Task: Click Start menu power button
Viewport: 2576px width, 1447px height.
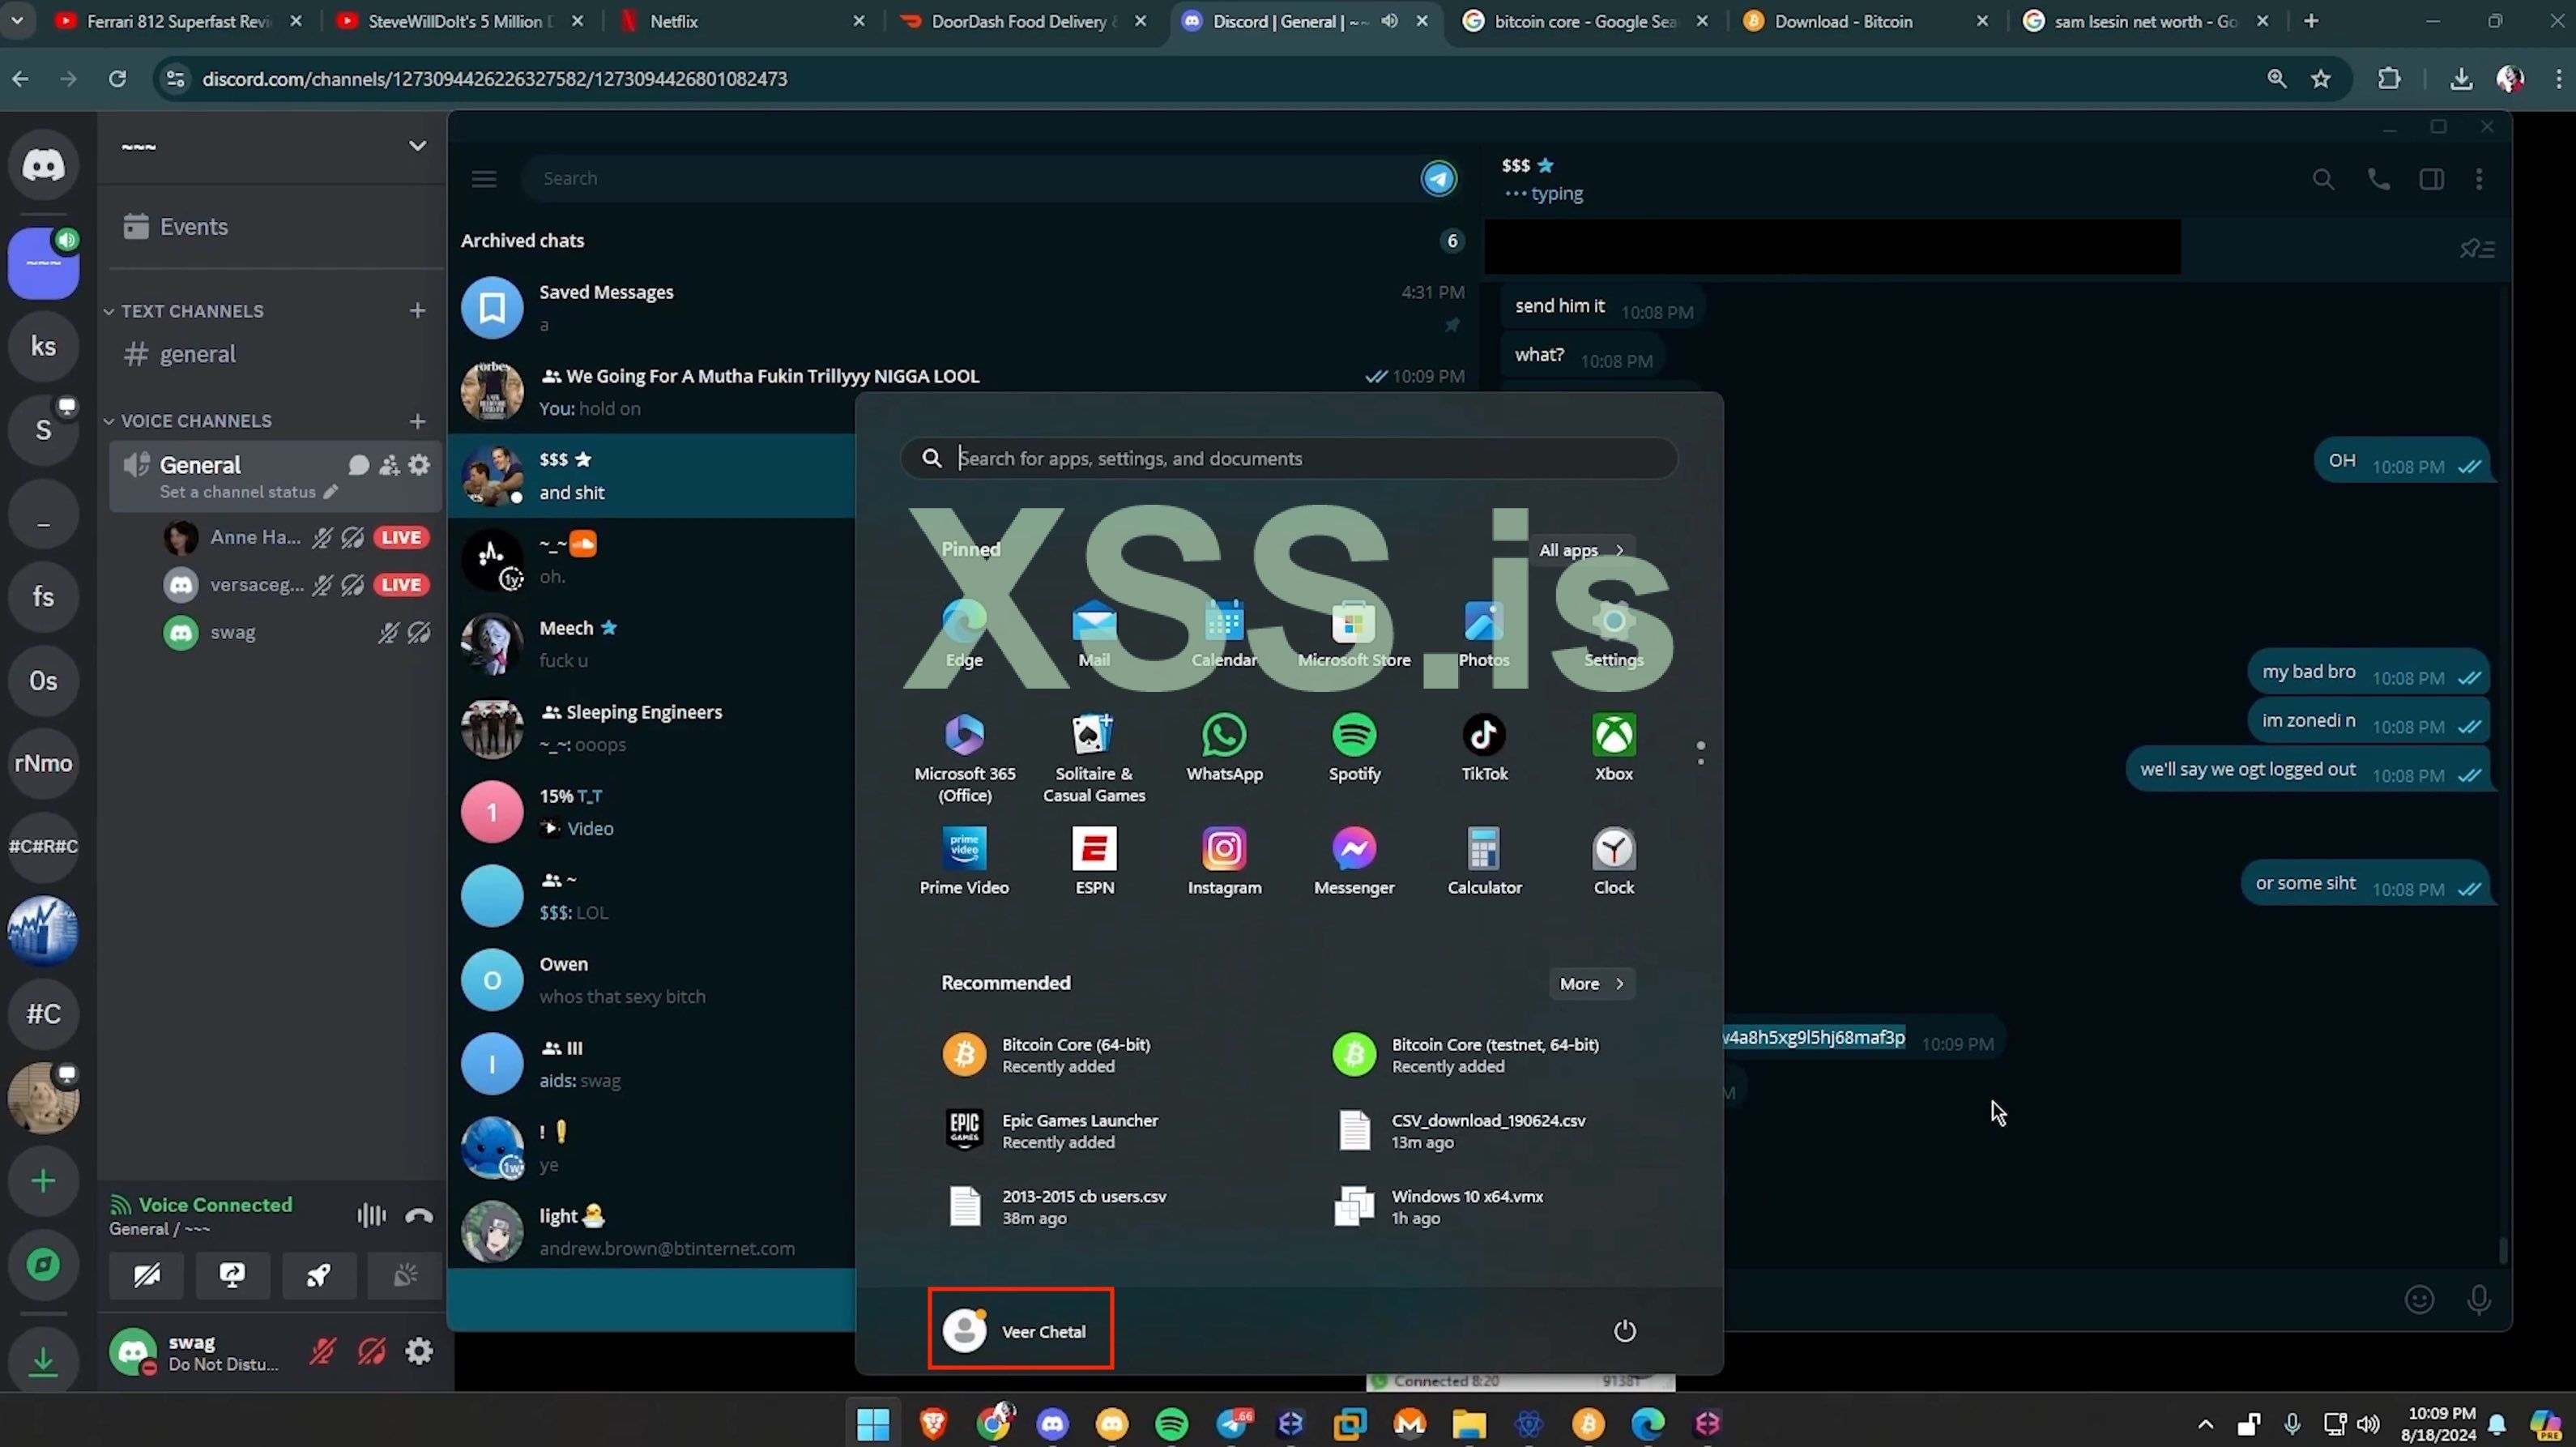Action: point(1624,1331)
